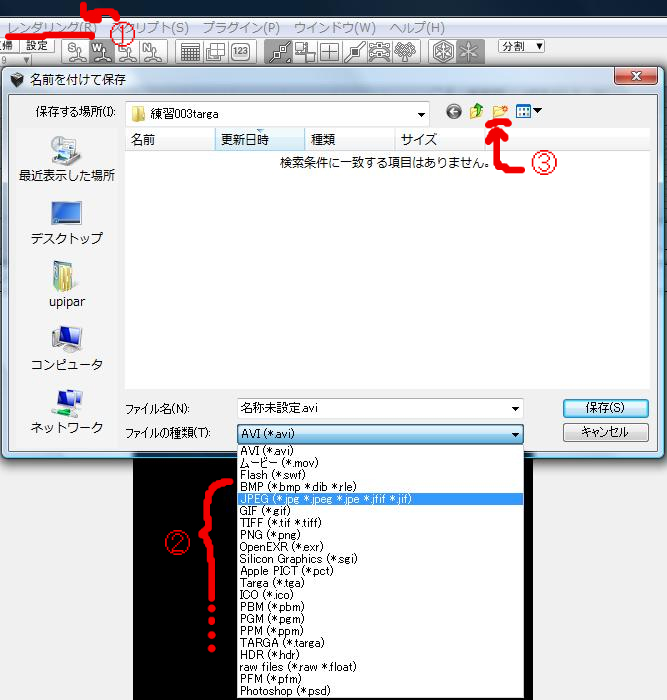Click the hexagon wireframe toolbar icon
The width and height of the screenshot is (667, 700).
(443, 52)
